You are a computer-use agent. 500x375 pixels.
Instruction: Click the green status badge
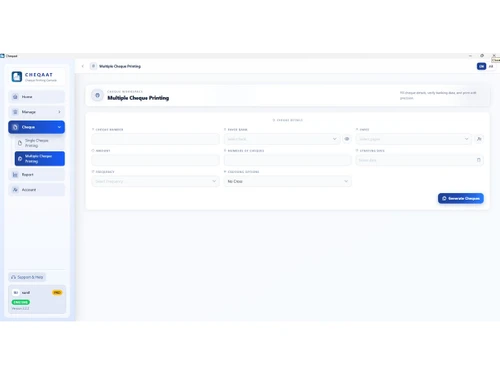click(x=21, y=302)
